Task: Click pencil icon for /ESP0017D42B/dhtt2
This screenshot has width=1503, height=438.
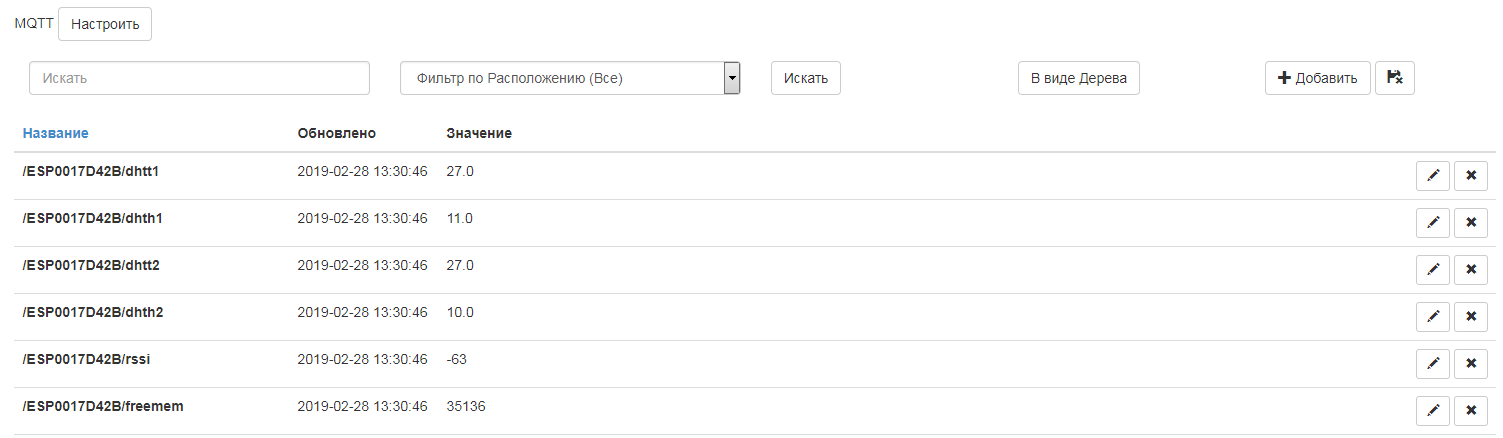Action: pyautogui.click(x=1433, y=269)
